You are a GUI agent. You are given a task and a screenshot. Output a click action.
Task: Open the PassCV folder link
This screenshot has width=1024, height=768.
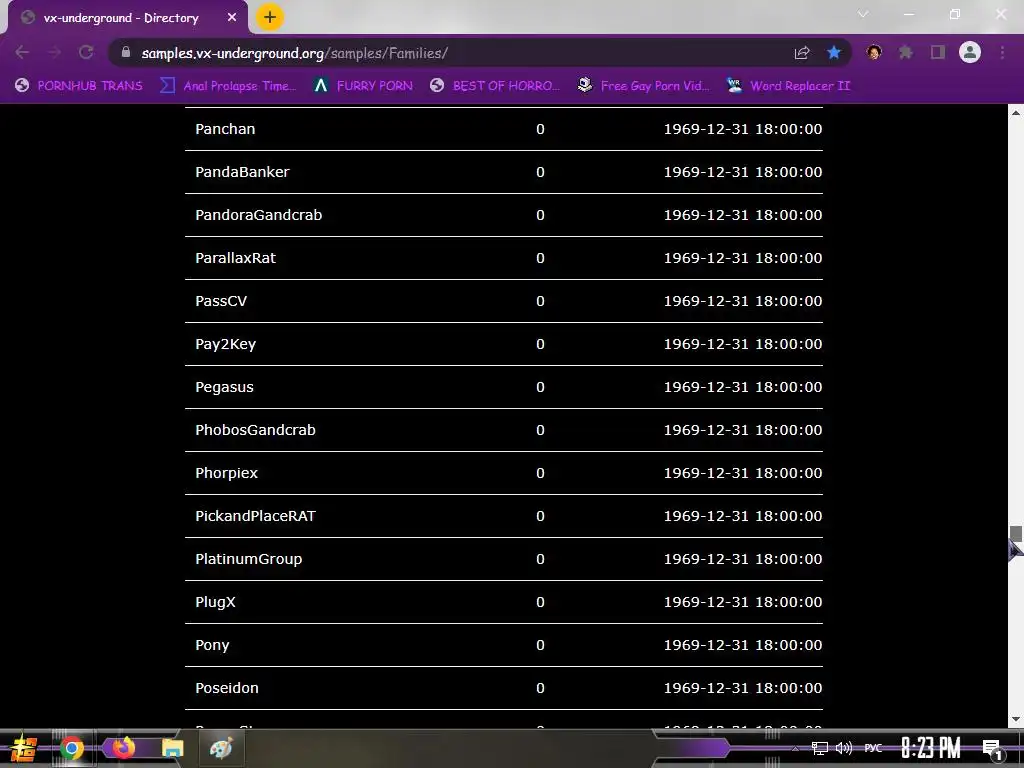click(x=221, y=301)
